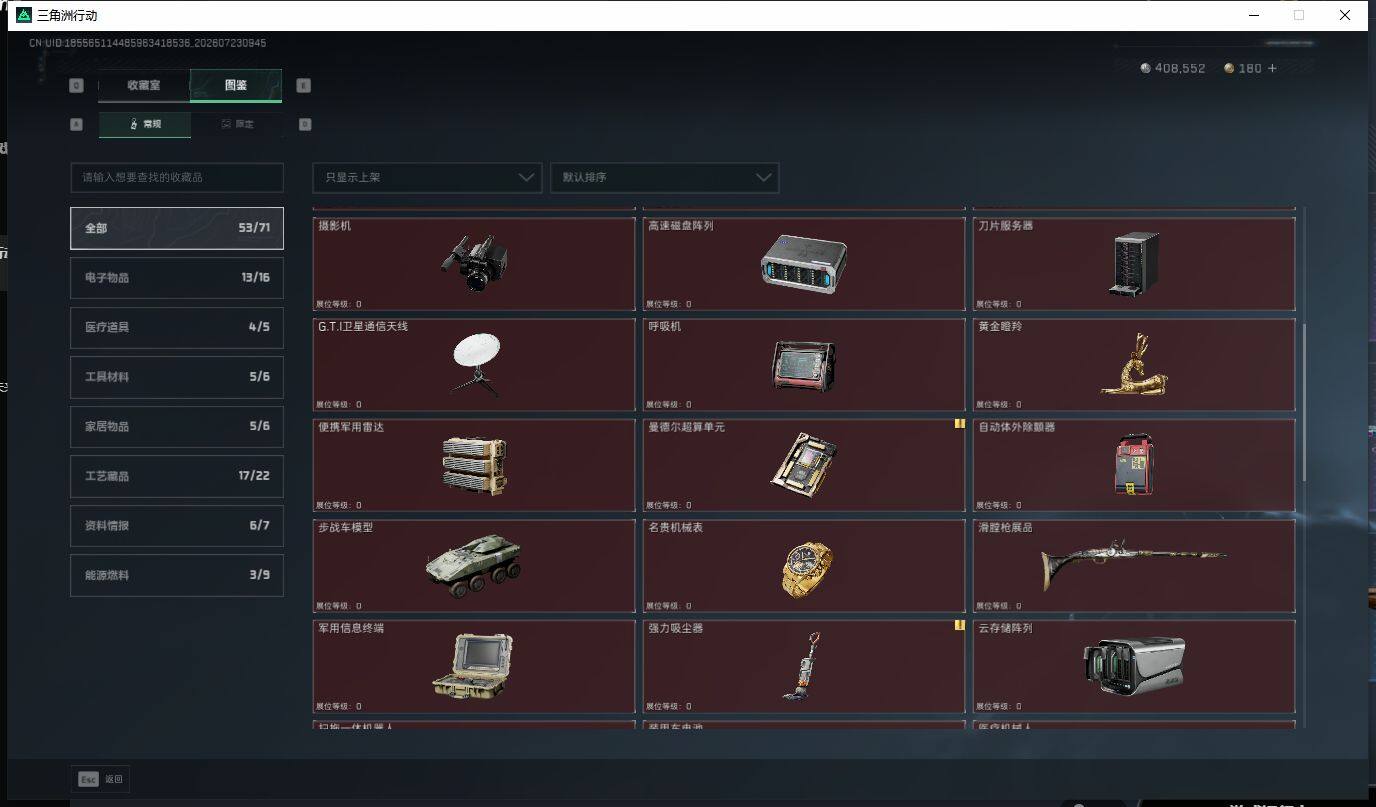Image resolution: width=1376 pixels, height=807 pixels.
Task: Click the Esc 返回 back button
Action: coord(100,779)
